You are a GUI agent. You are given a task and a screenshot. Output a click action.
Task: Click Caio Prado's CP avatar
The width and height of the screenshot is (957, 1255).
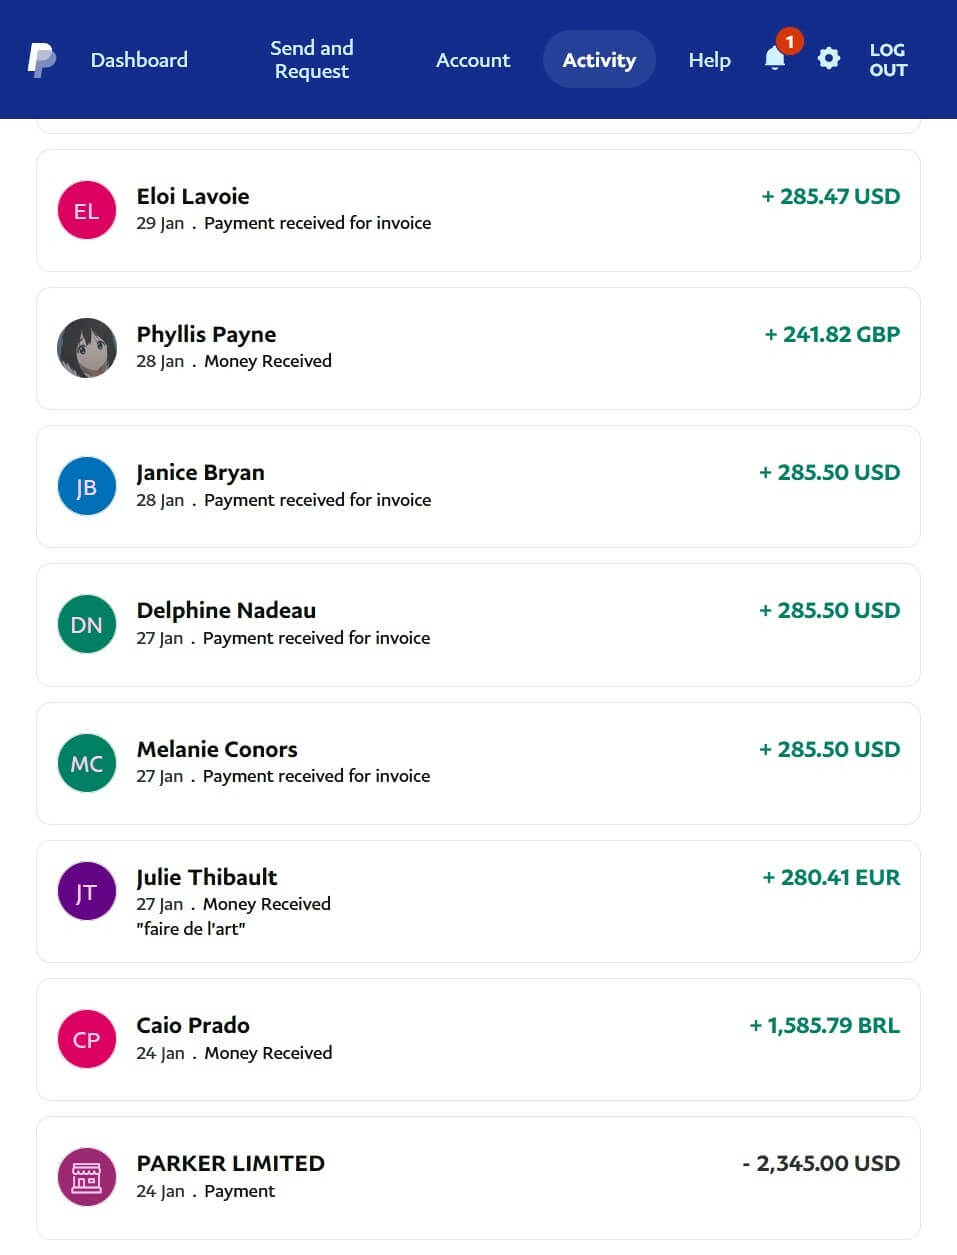[x=87, y=1039]
